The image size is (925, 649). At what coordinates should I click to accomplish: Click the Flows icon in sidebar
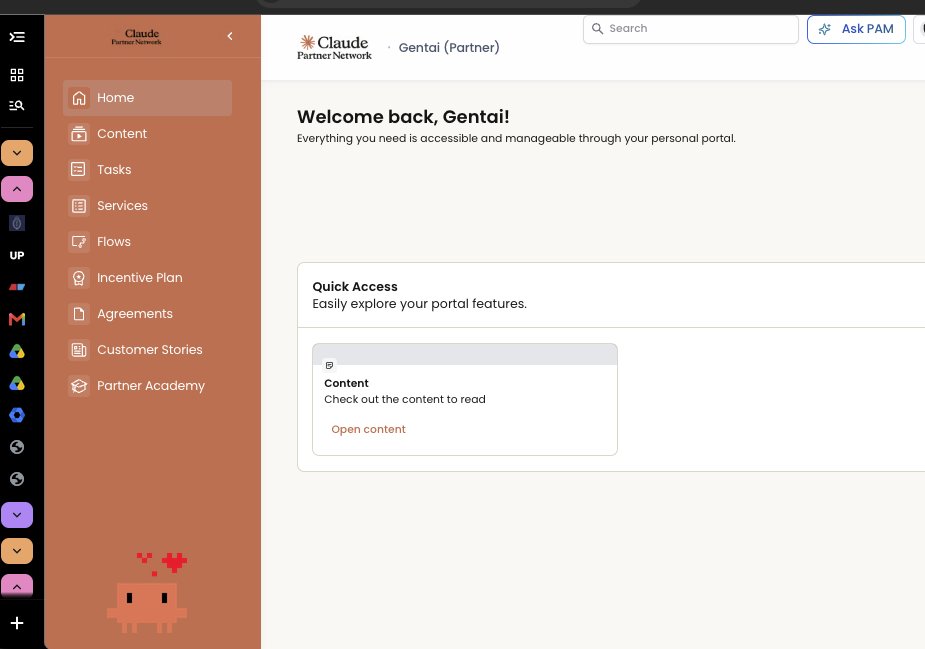[78, 242]
